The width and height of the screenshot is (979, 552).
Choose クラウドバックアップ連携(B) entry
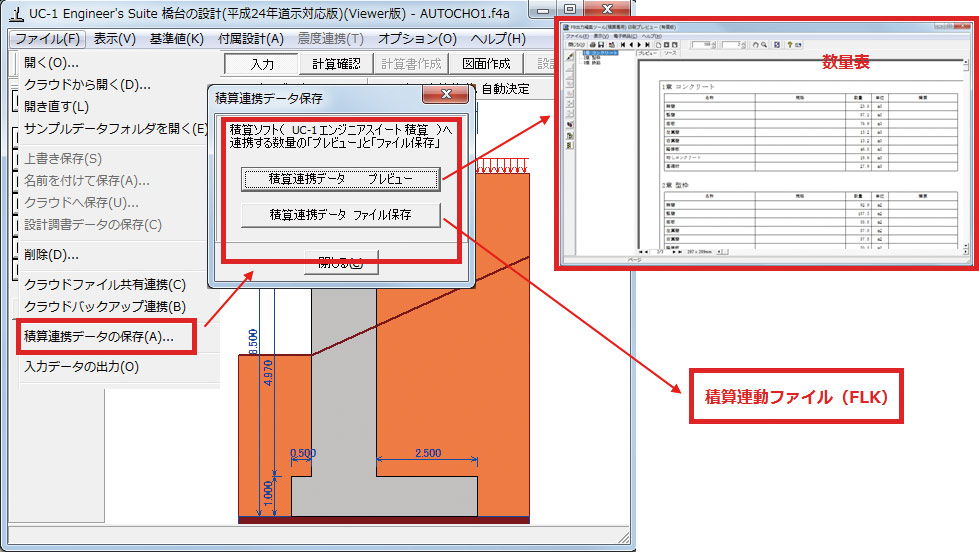click(105, 307)
